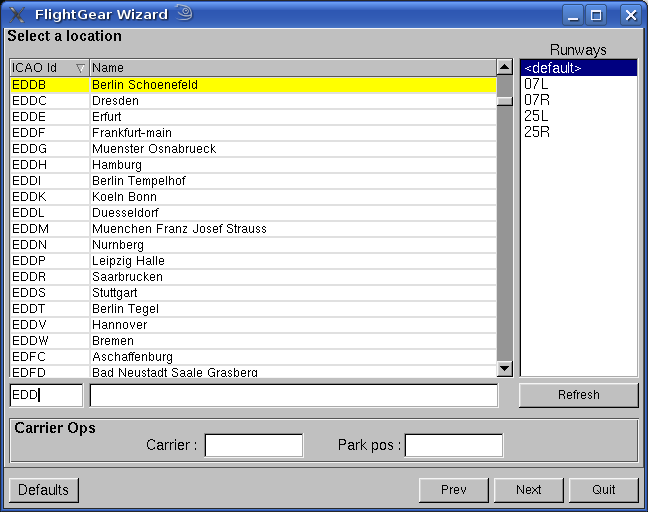Select the Nurnberg airport row
The width and height of the screenshot is (648, 512).
(253, 245)
